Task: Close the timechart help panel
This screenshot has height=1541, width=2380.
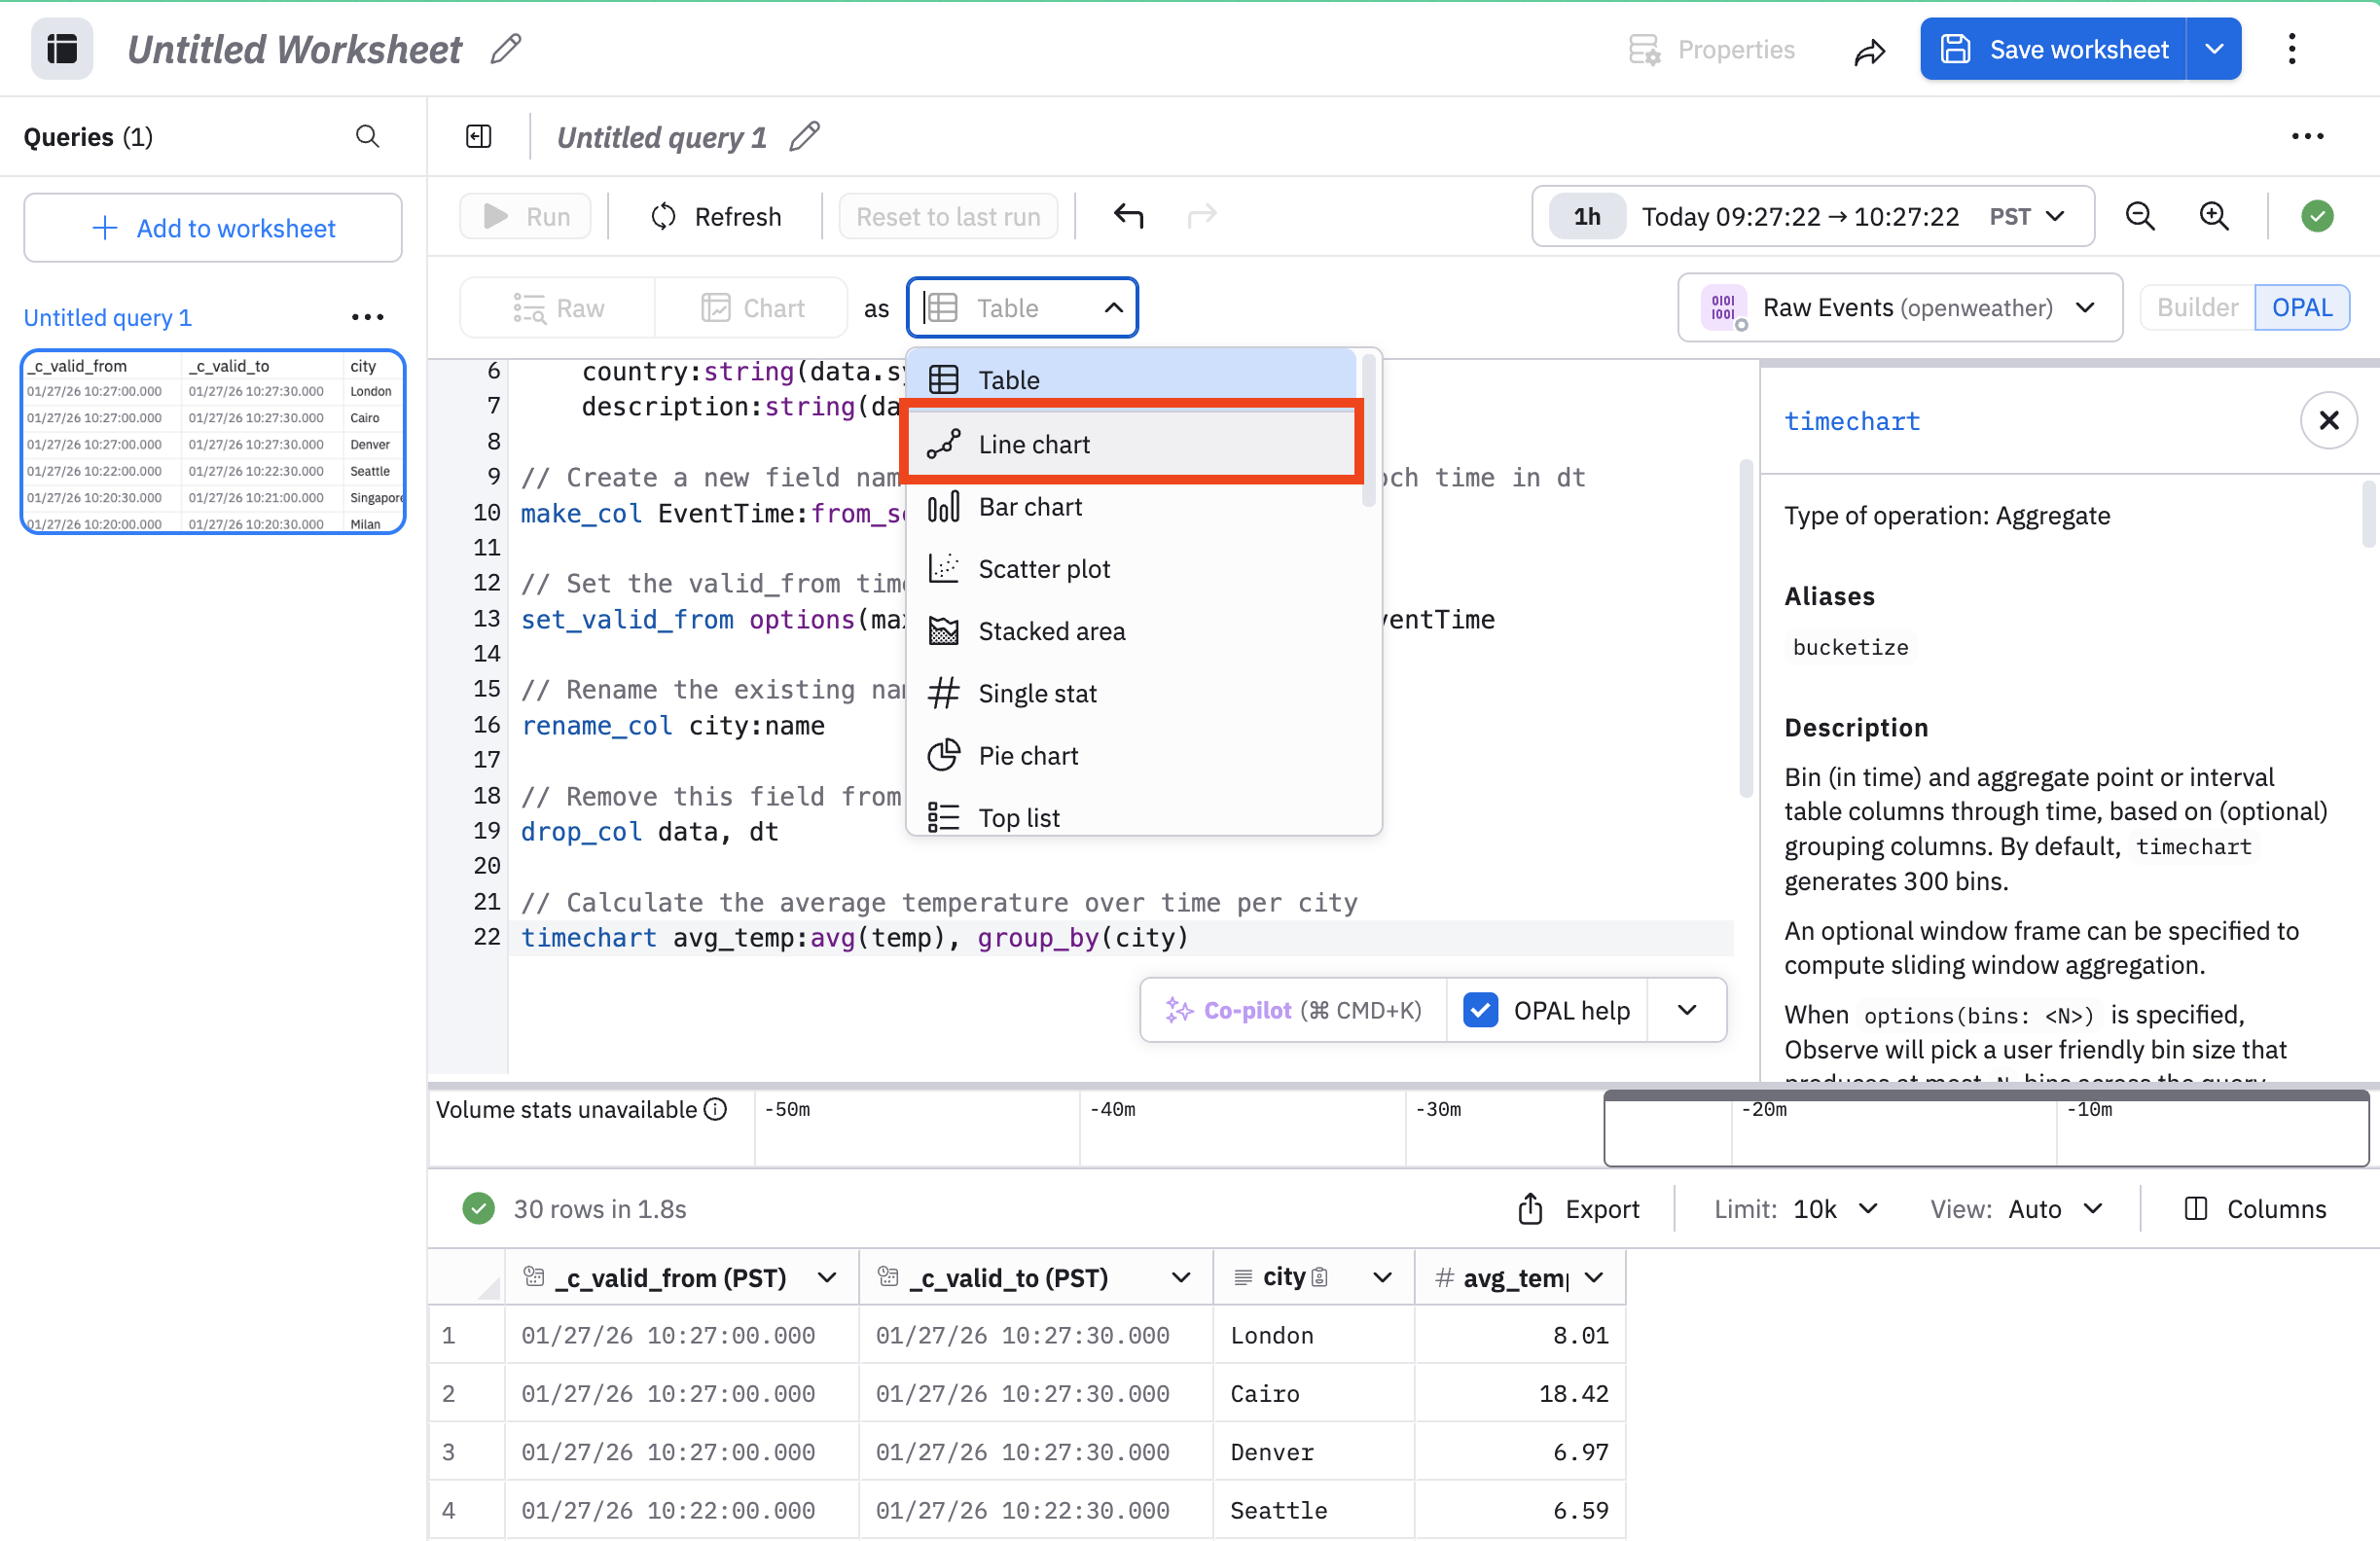Action: tap(2328, 420)
